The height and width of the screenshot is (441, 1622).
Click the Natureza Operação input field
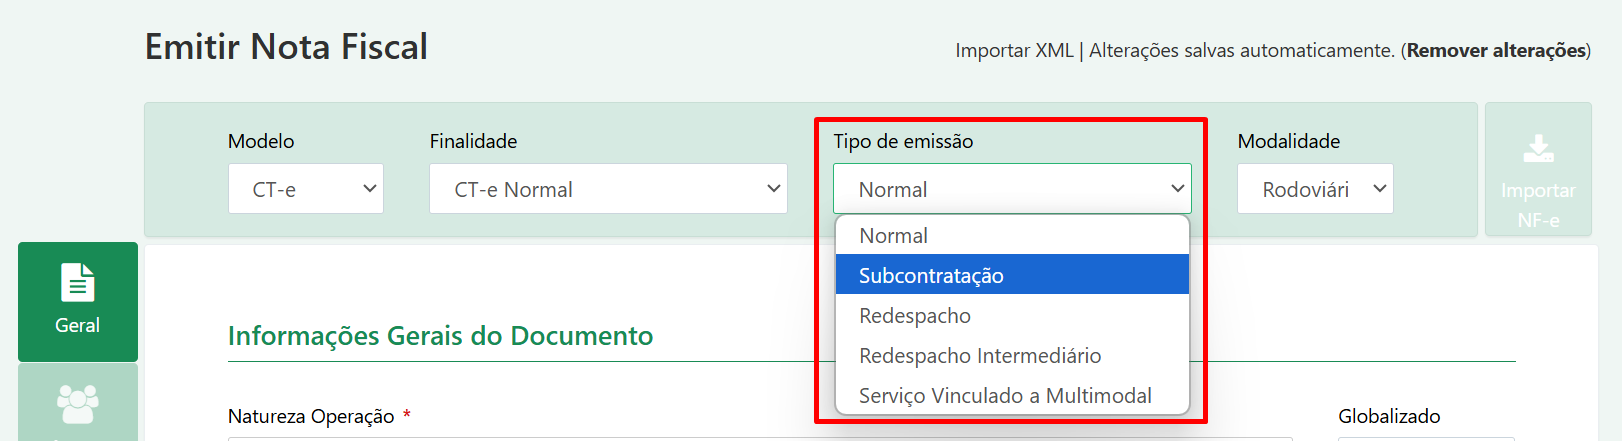760,439
